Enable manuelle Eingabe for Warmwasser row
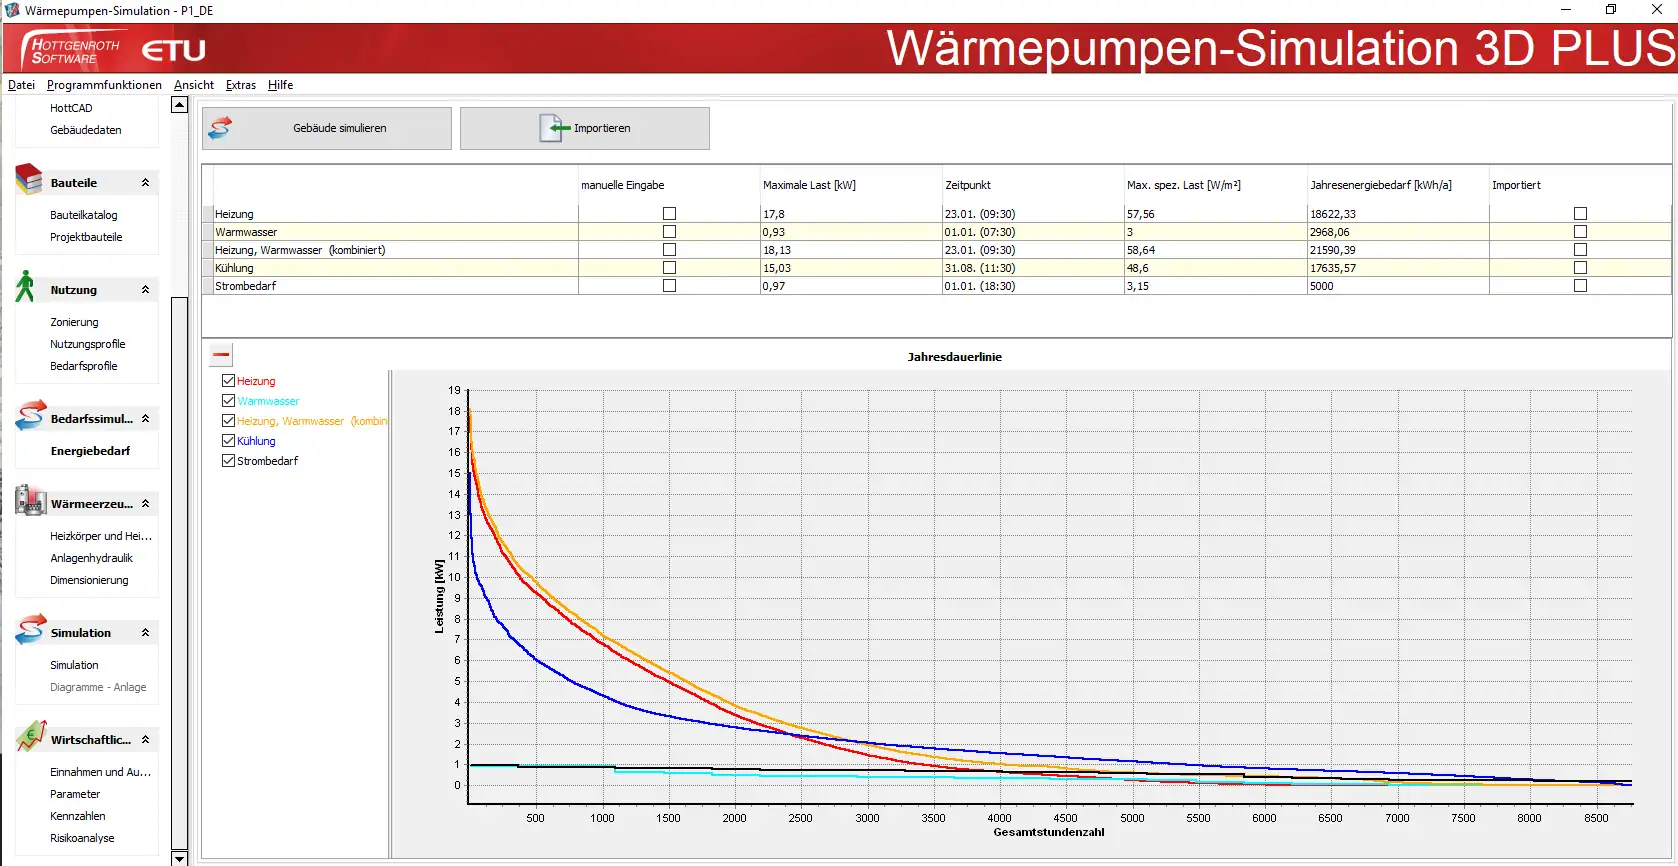Viewport: 1678px width, 866px height. 669,232
